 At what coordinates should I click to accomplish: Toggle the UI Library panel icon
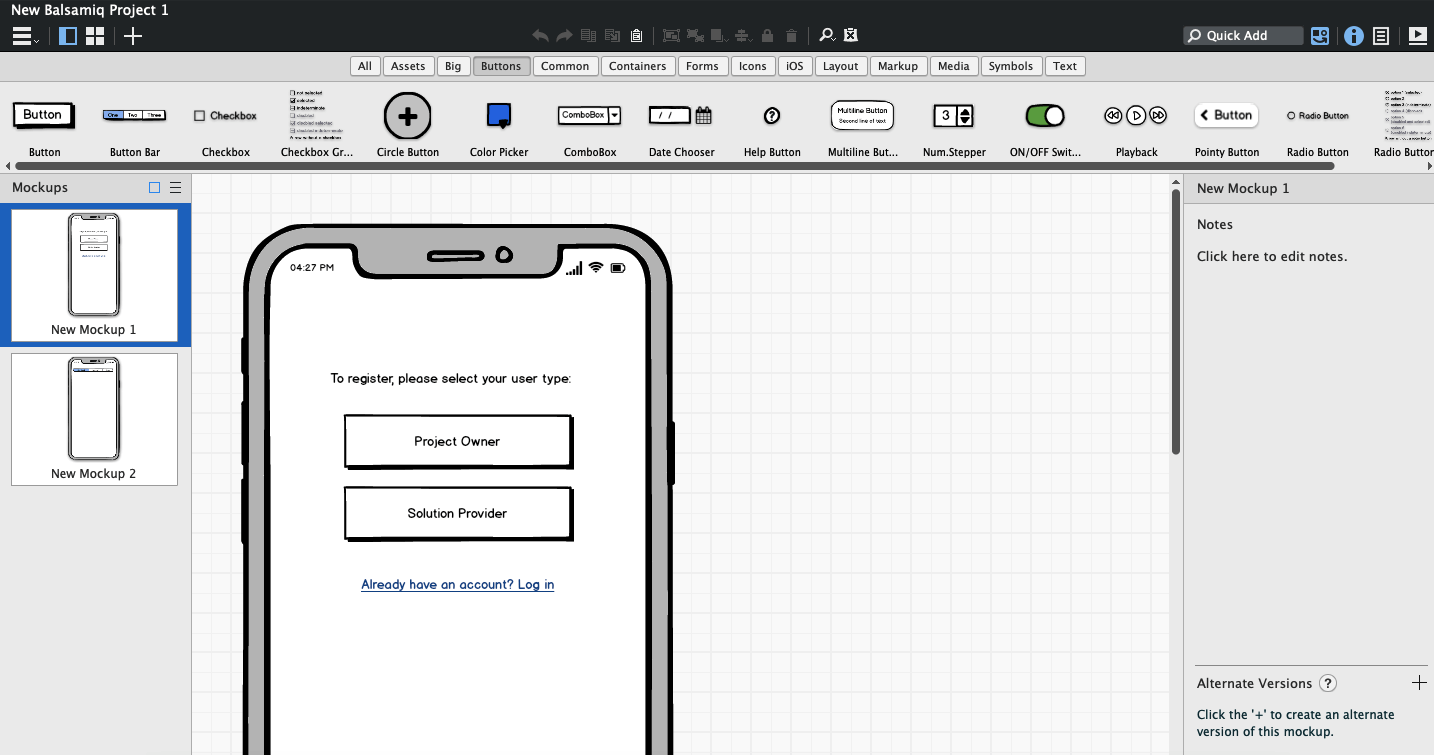[1320, 36]
